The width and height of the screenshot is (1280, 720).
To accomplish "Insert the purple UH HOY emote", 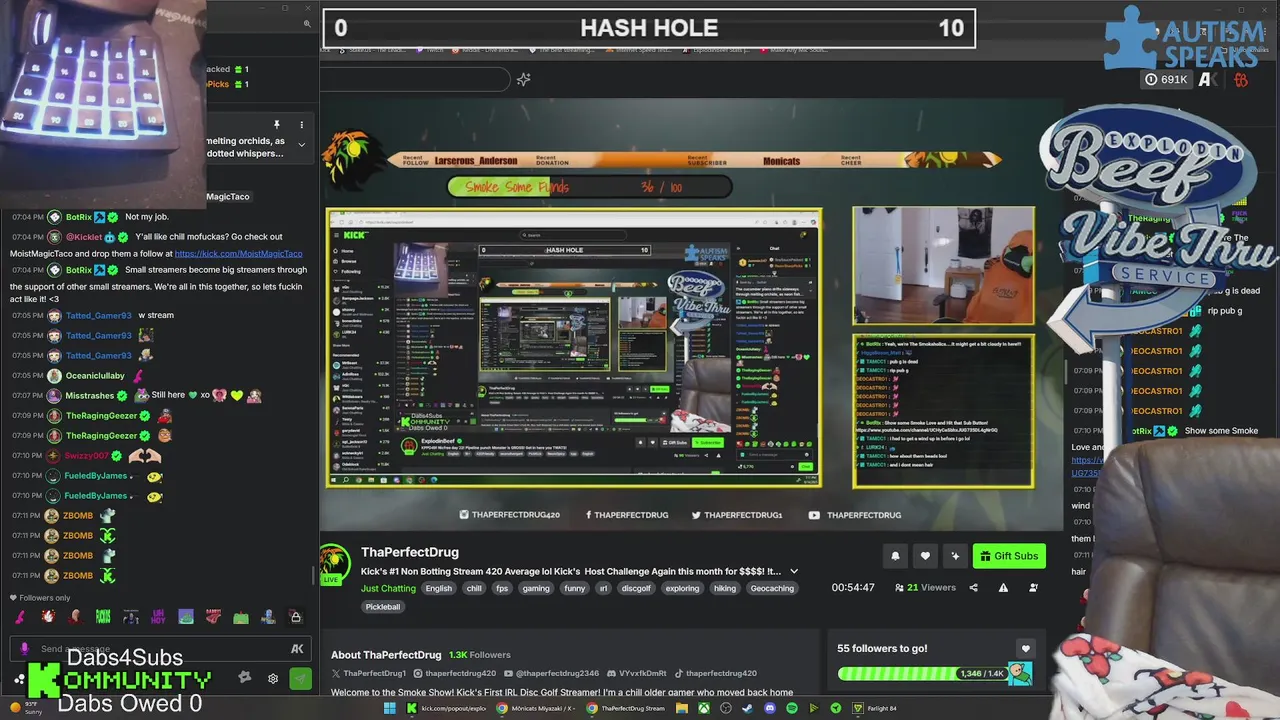I will (x=158, y=617).
